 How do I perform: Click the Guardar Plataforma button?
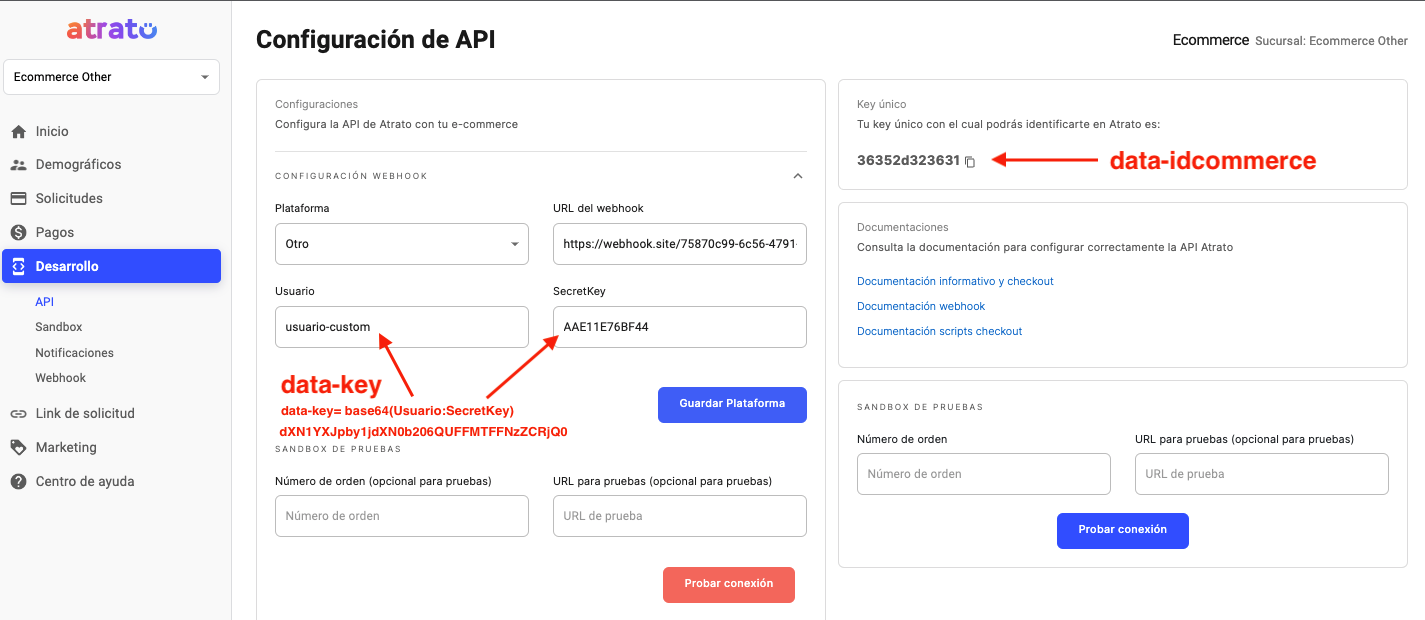732,404
